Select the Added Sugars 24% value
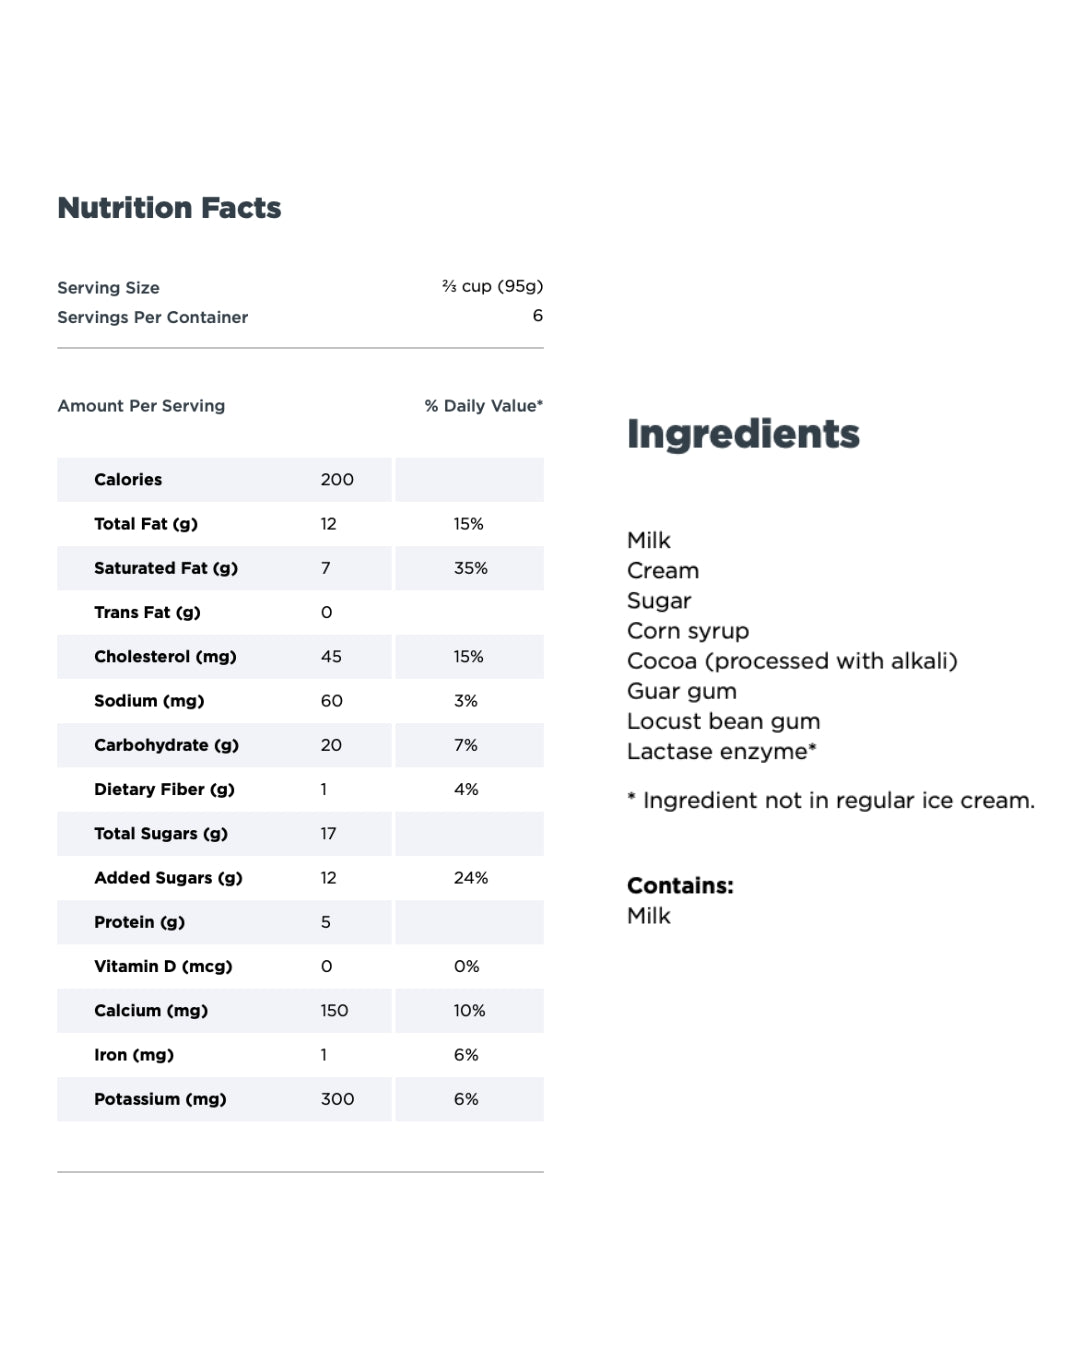Image resolution: width=1080 pixels, height=1350 pixels. pyautogui.click(x=471, y=878)
